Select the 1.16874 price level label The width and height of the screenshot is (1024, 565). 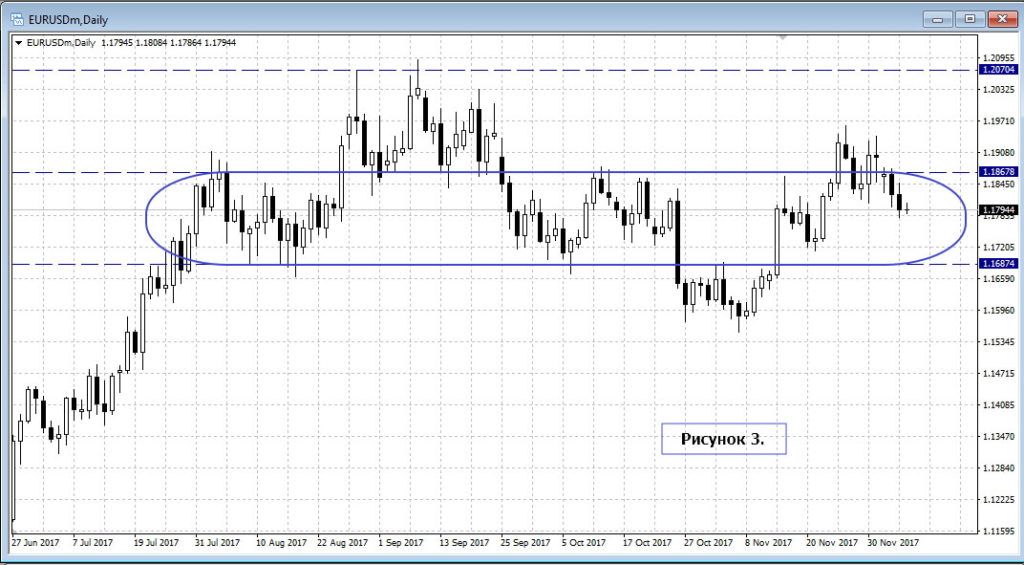[x=996, y=264]
